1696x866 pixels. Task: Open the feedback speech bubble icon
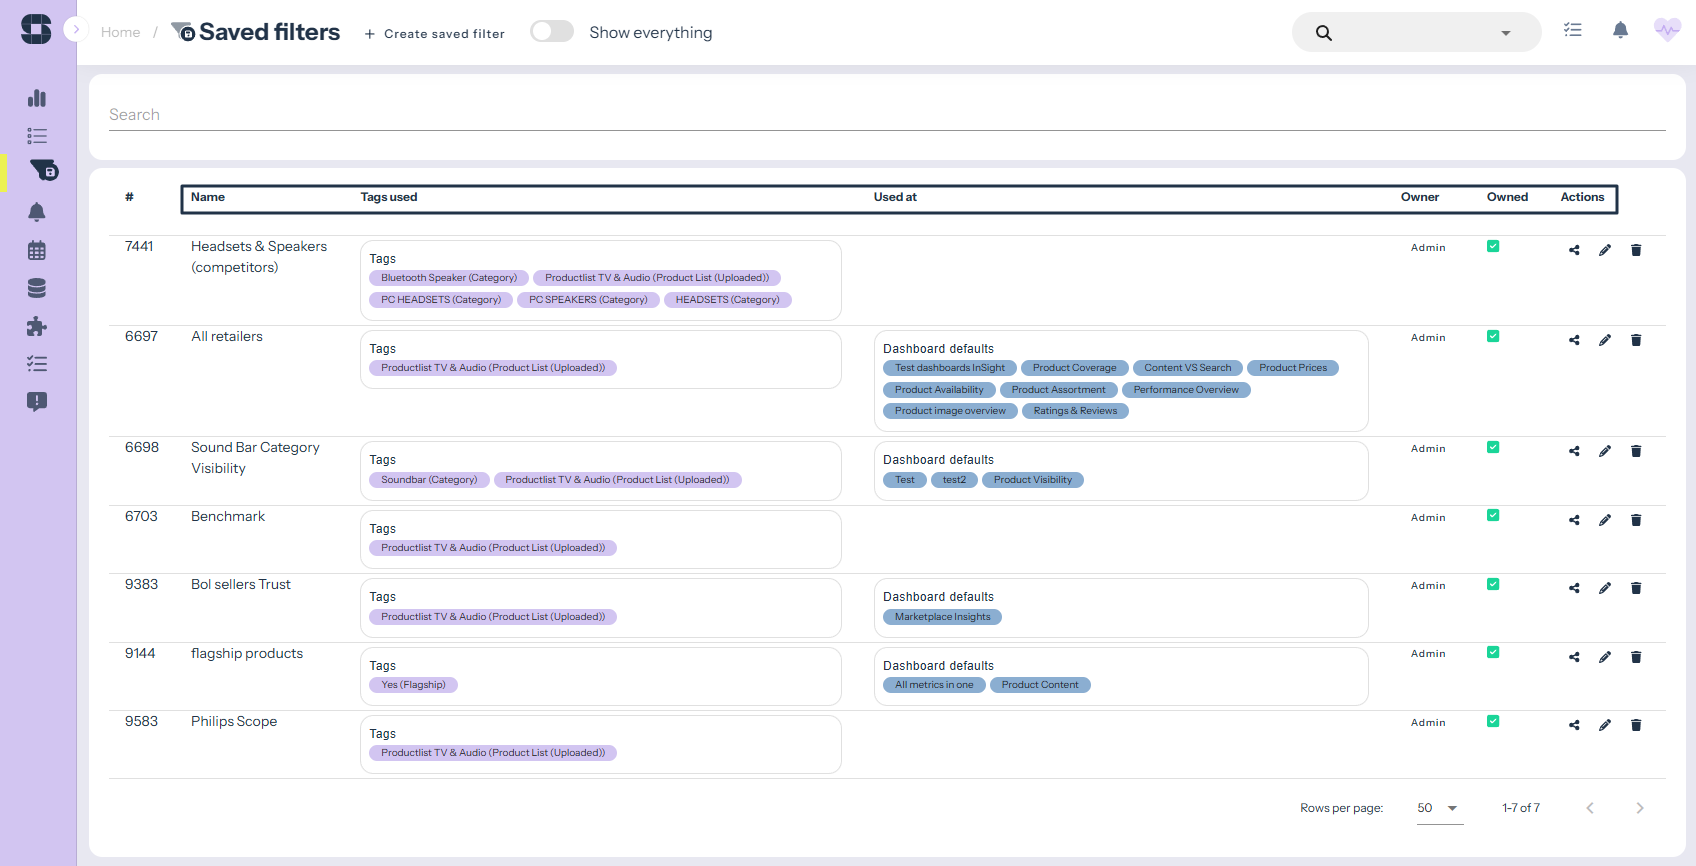(x=37, y=402)
